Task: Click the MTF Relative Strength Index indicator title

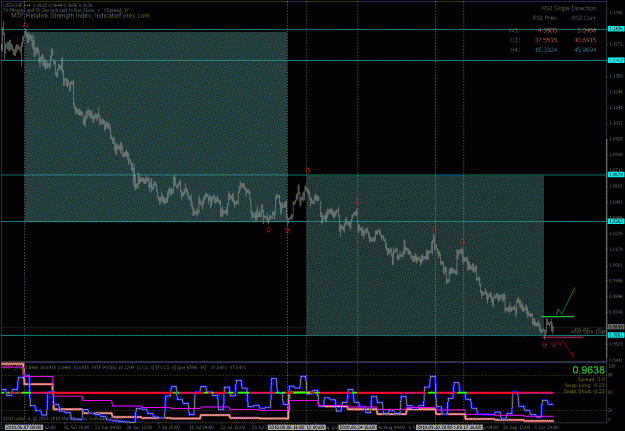Action: pos(80,16)
